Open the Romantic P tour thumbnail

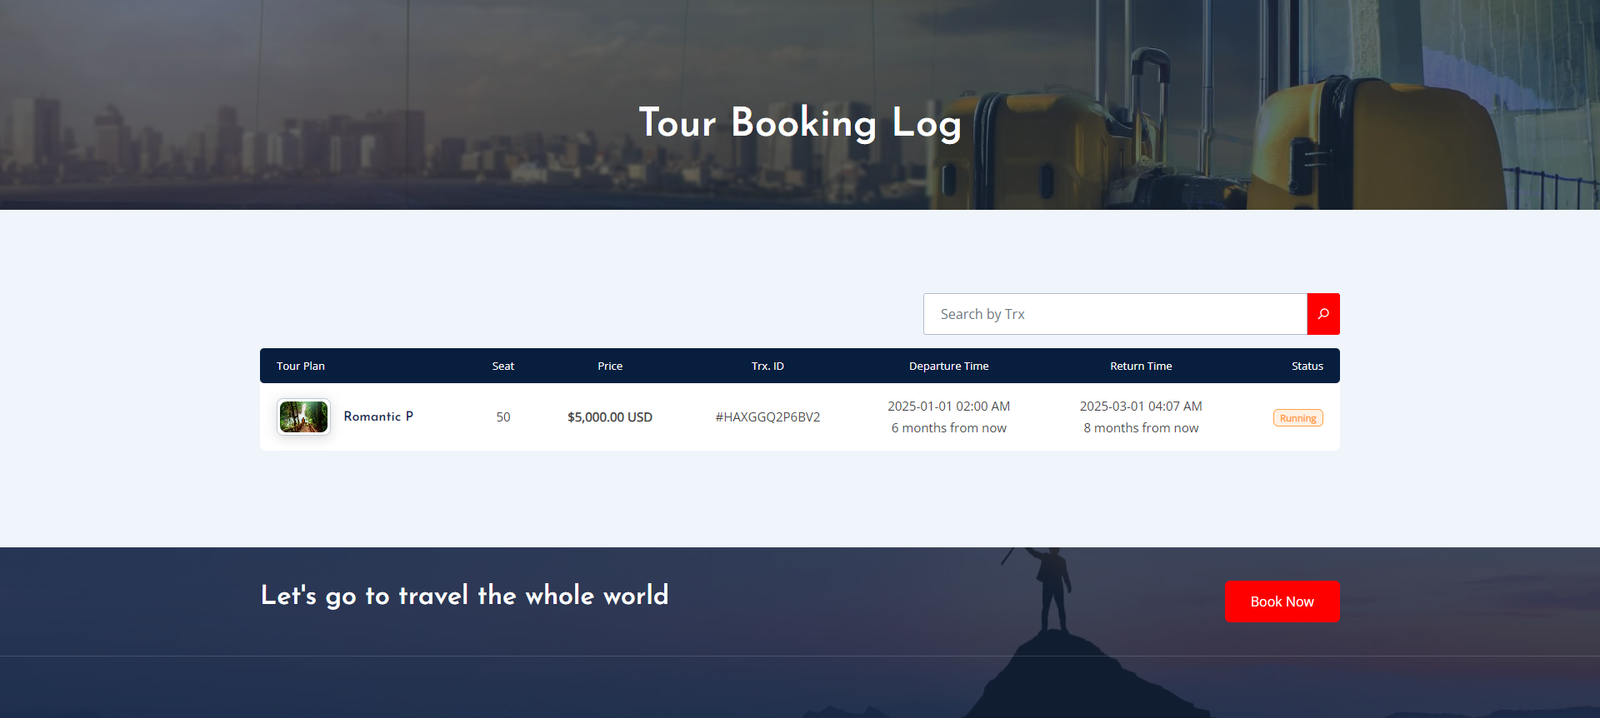tap(304, 417)
